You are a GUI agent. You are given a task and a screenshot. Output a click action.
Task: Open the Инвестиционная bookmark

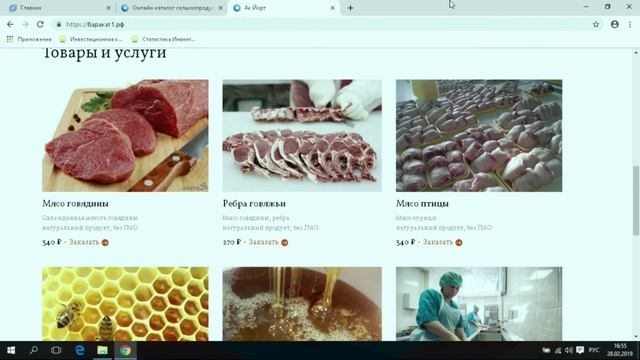pyautogui.click(x=91, y=39)
